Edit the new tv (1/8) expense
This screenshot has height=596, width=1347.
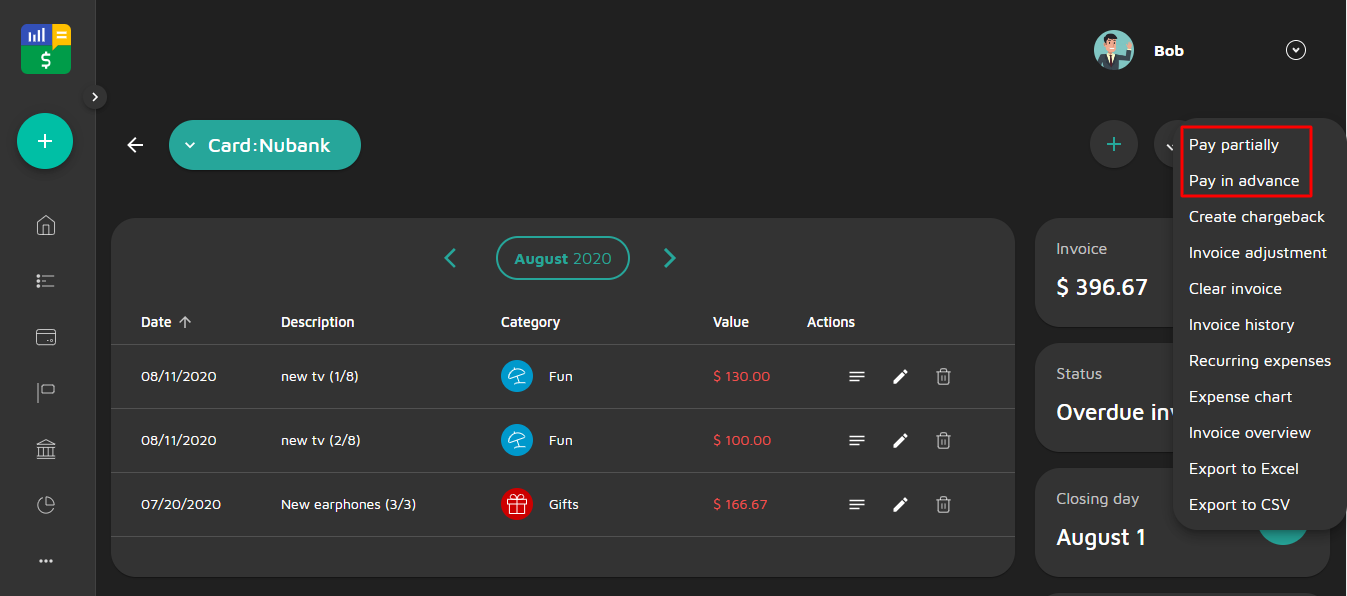coord(900,377)
